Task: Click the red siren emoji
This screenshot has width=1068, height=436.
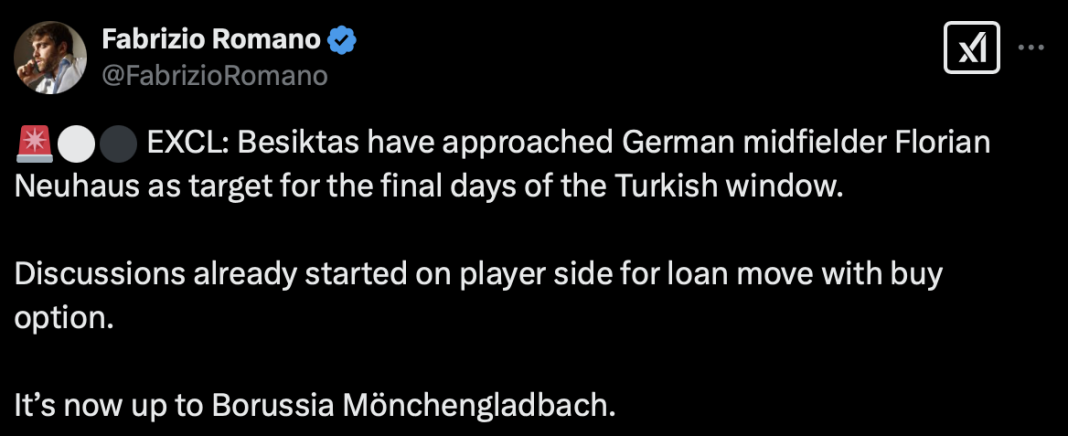Action: coord(33,146)
